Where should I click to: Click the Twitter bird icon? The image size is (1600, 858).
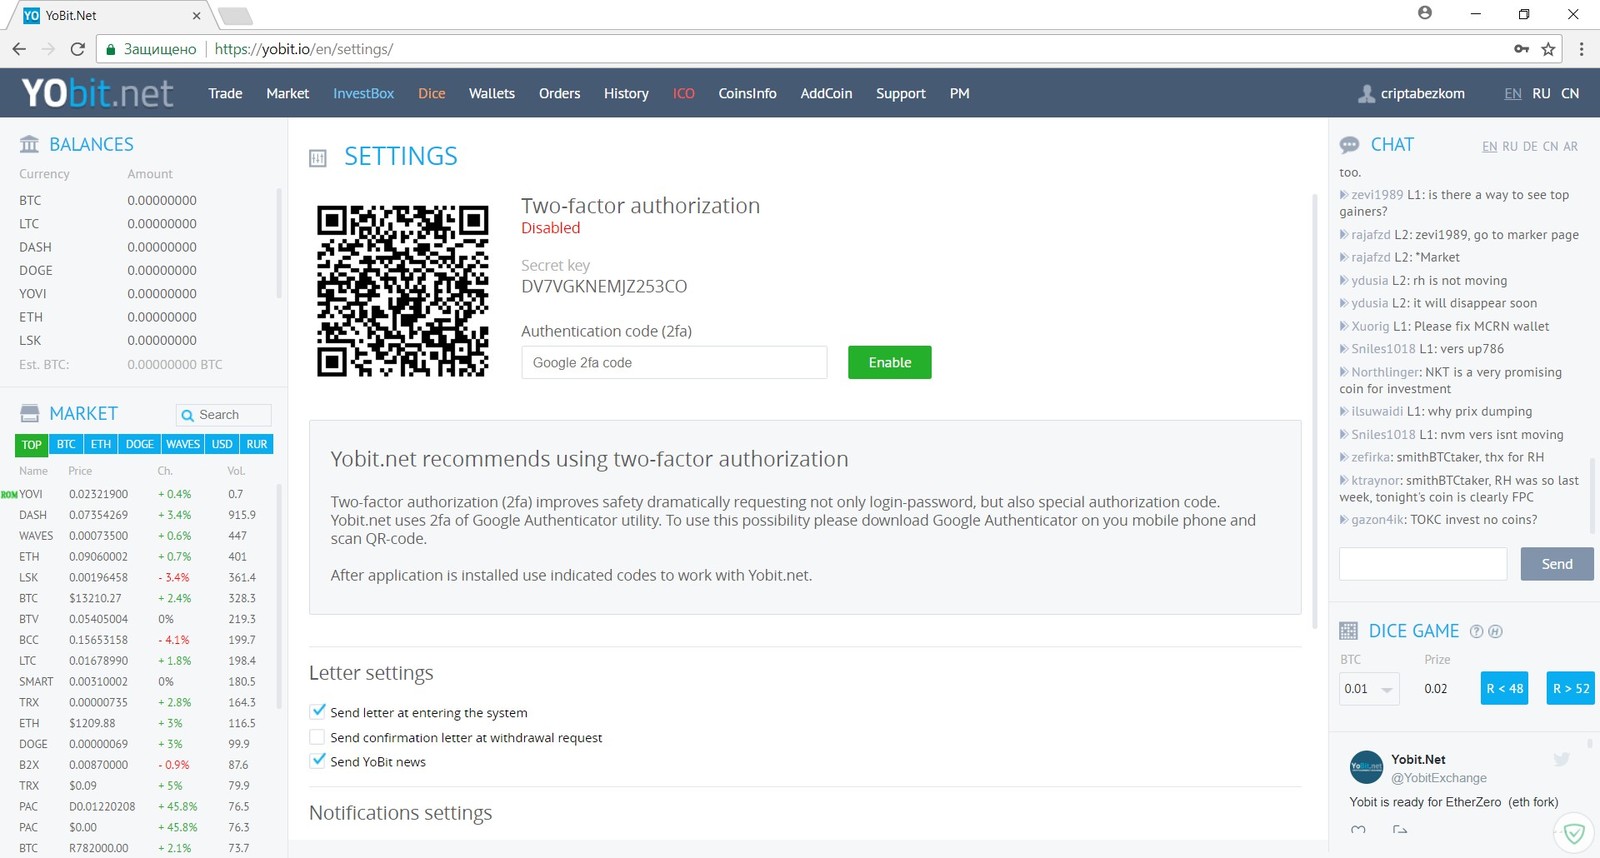tap(1561, 759)
